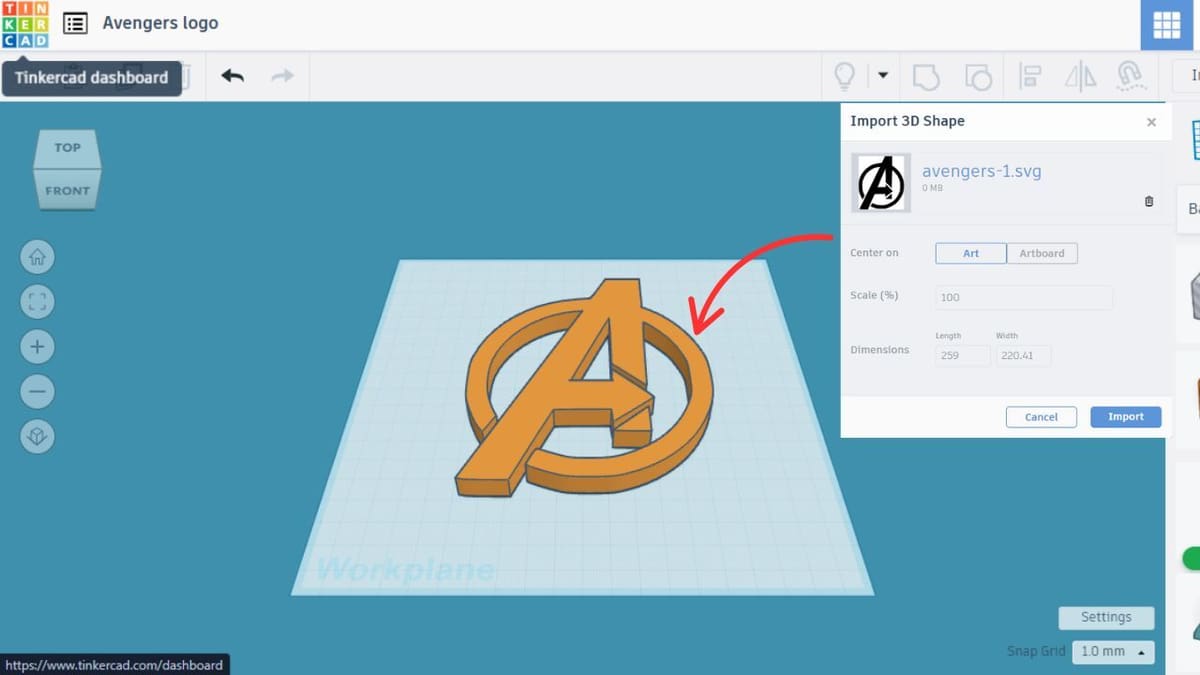Screen dimensions: 1200x675
Task: Open the Align tool
Action: click(1030, 76)
